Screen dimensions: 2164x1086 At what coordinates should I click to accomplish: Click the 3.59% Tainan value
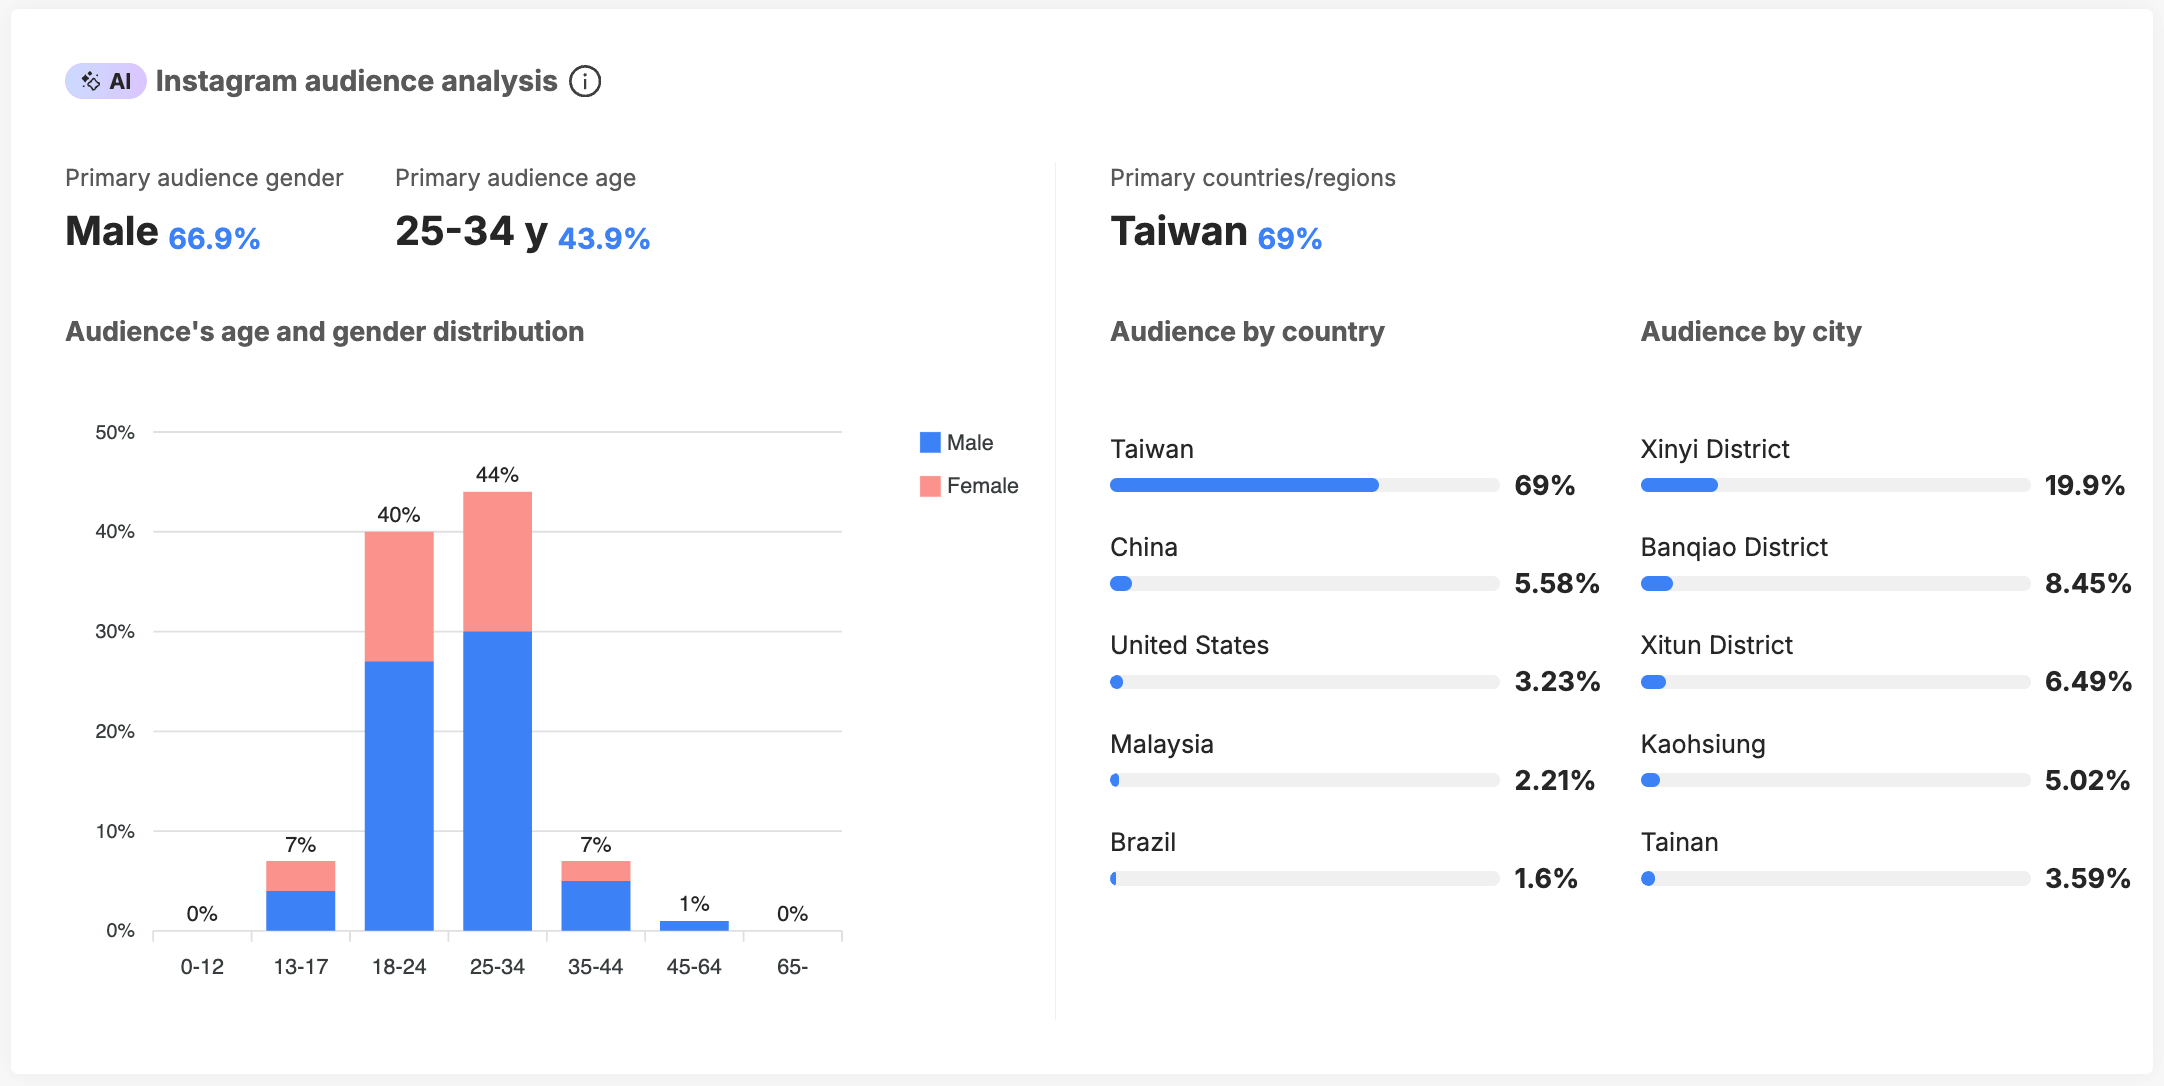coord(2088,879)
